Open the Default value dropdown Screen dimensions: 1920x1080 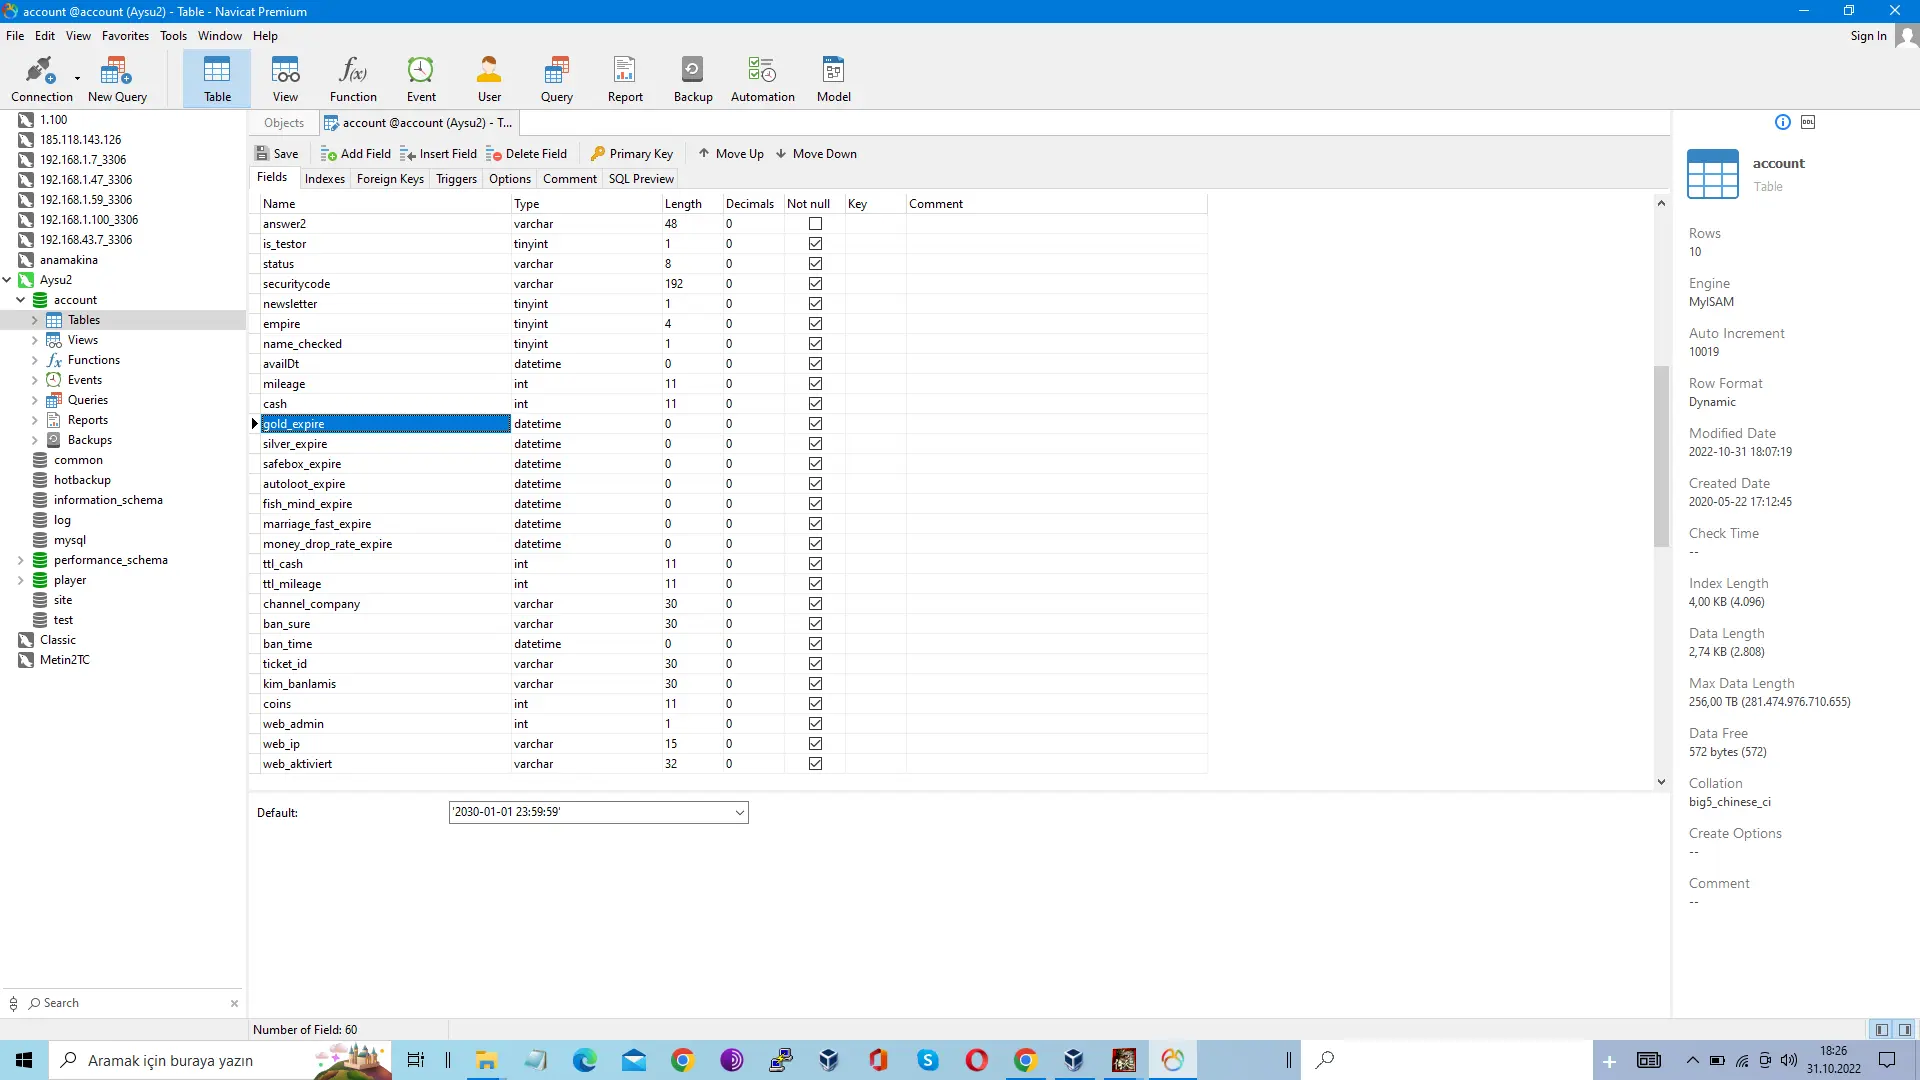(x=739, y=813)
